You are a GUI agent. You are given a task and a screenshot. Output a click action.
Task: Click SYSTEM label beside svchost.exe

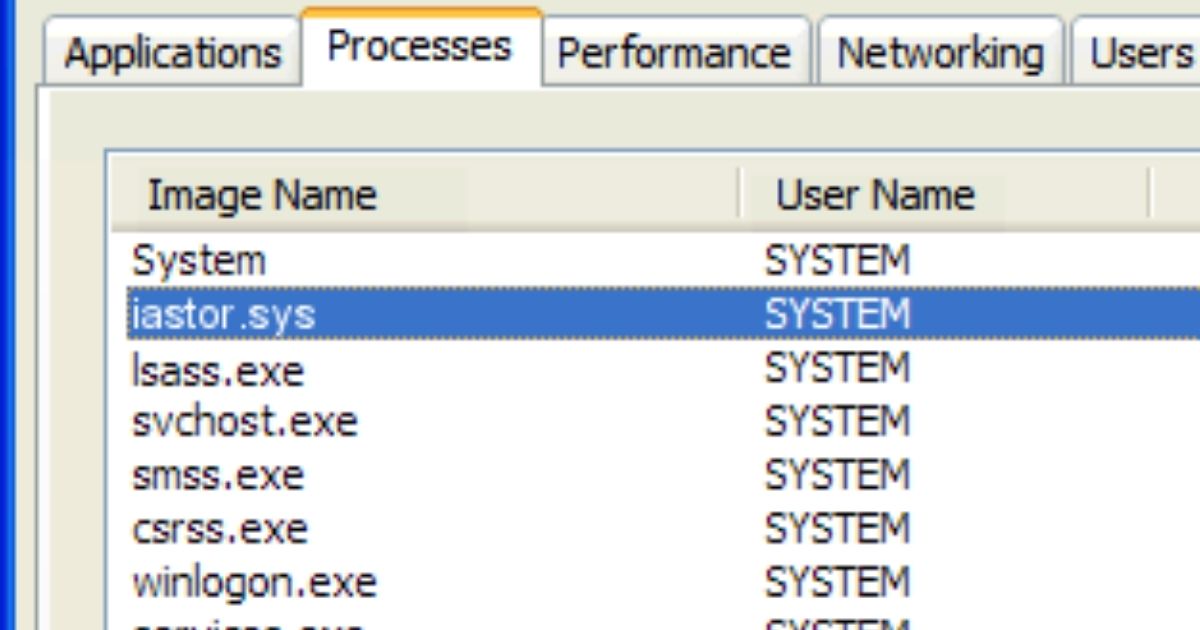(840, 421)
